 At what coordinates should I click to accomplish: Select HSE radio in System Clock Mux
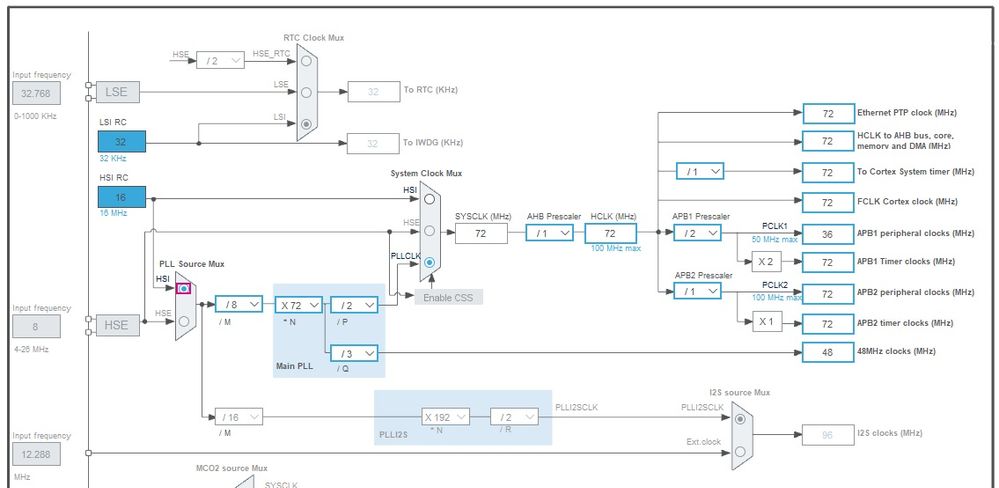pos(429,231)
